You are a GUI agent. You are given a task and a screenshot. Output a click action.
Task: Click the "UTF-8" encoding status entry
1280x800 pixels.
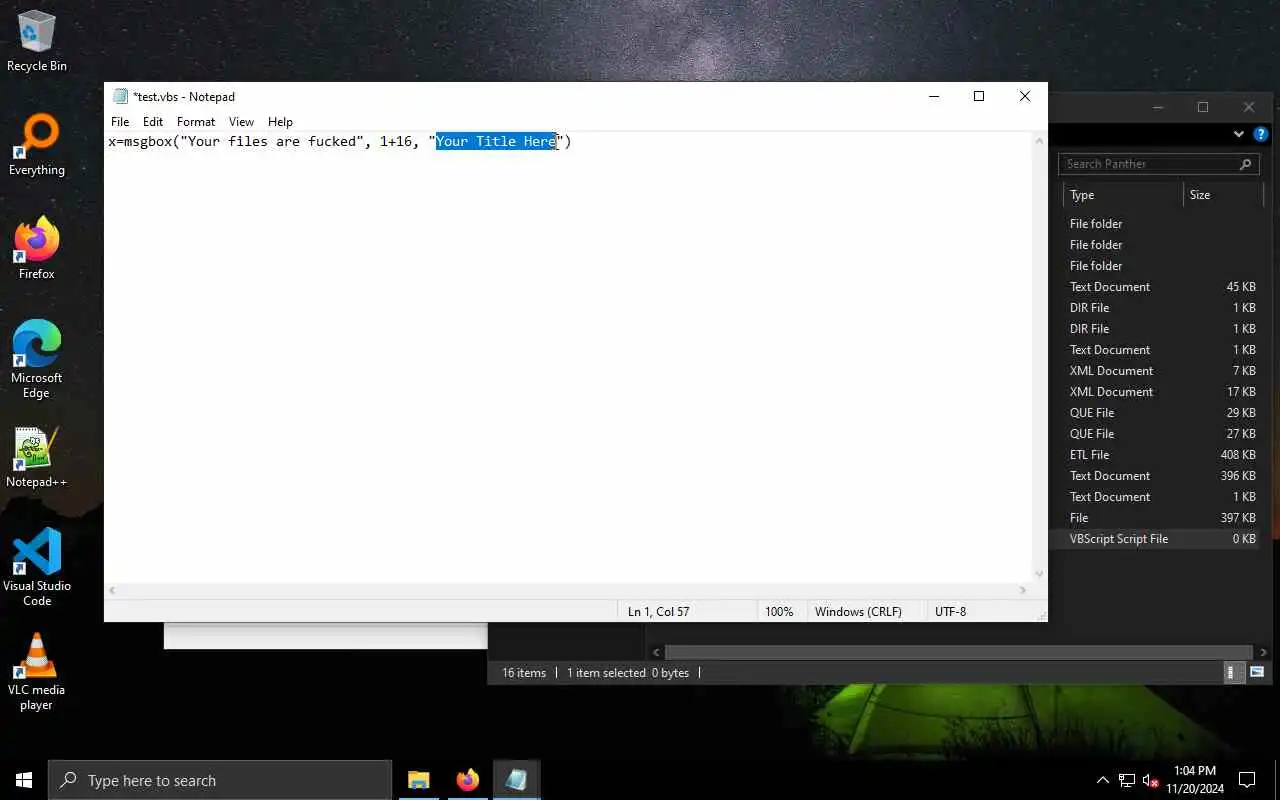pos(950,612)
